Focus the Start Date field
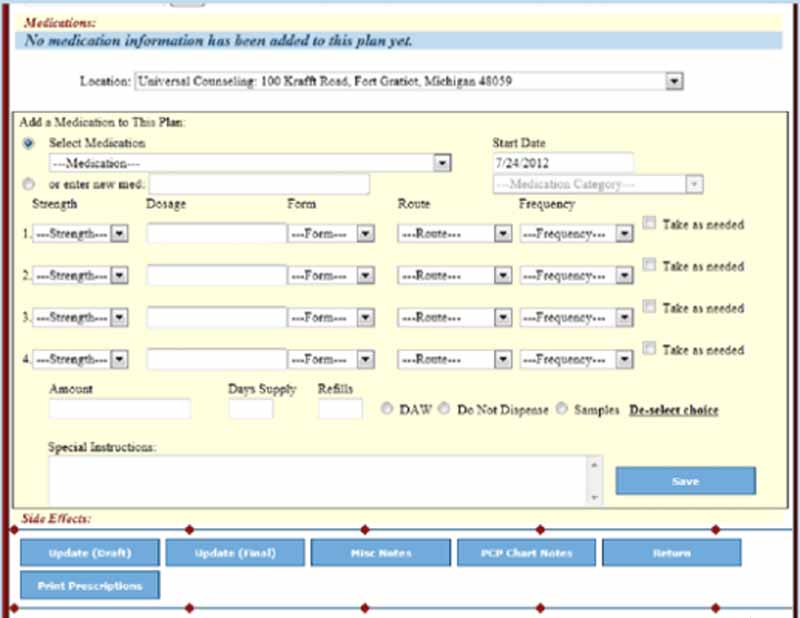 [x=563, y=163]
